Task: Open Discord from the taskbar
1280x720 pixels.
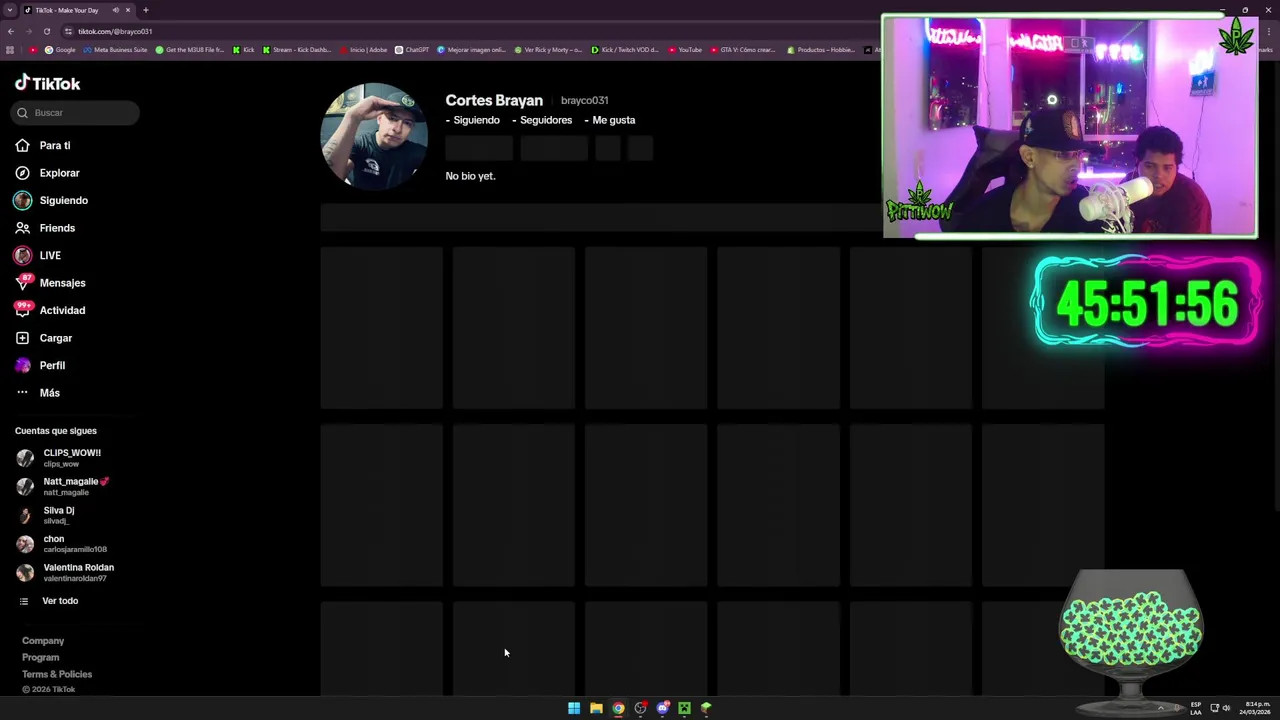Action: pyautogui.click(x=662, y=708)
